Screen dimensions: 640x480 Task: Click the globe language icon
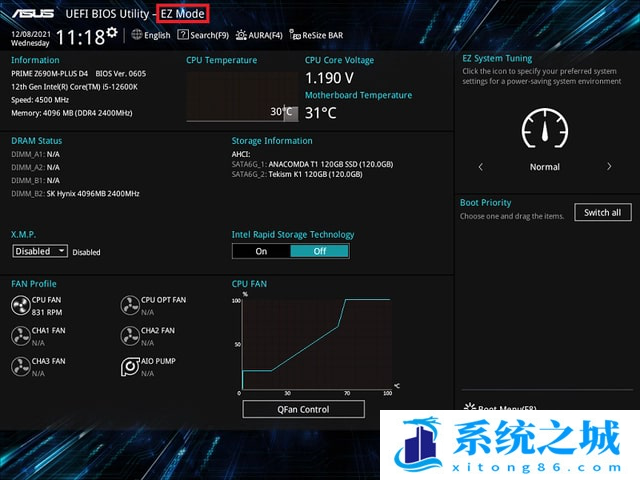pyautogui.click(x=137, y=35)
